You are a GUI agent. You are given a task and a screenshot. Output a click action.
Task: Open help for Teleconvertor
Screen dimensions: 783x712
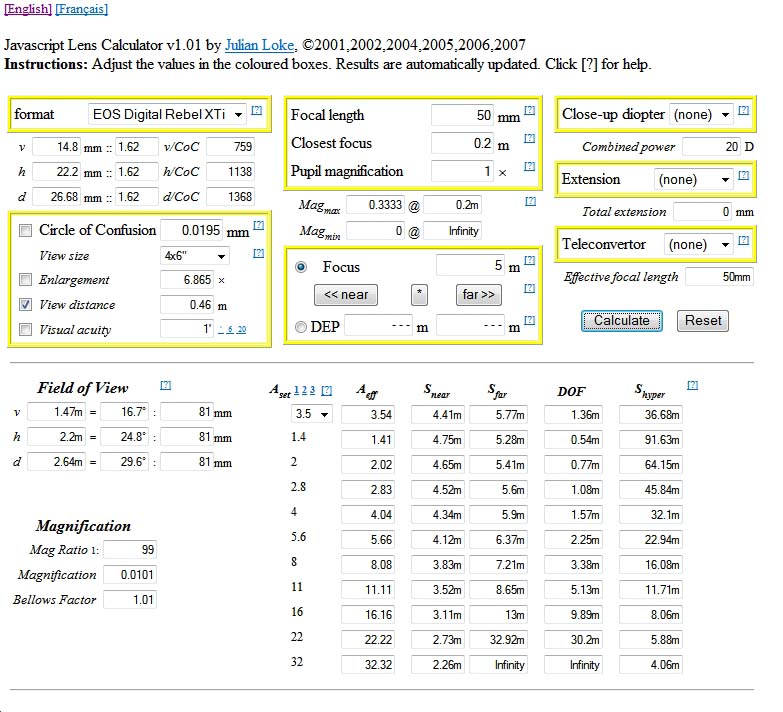click(x=743, y=242)
